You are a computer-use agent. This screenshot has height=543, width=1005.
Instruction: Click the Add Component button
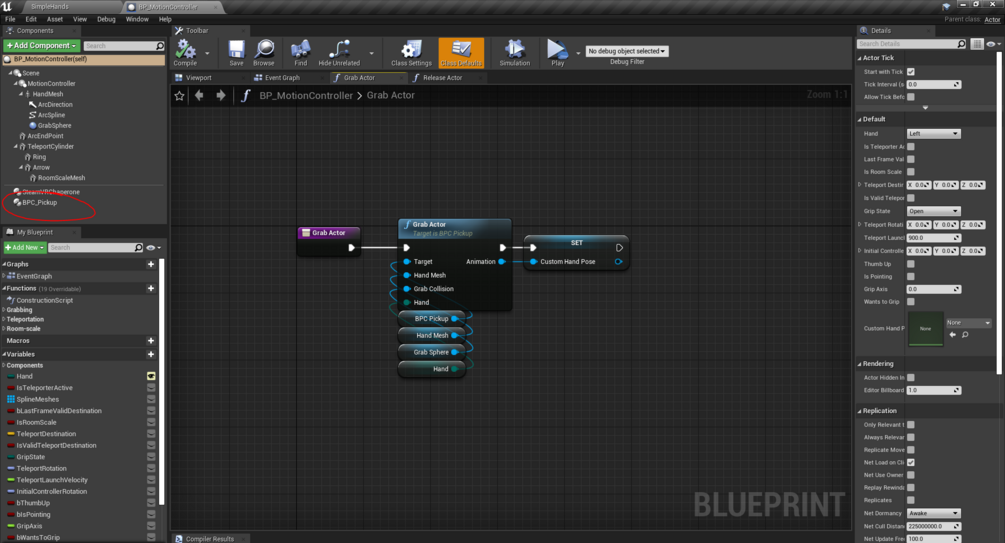[42, 46]
